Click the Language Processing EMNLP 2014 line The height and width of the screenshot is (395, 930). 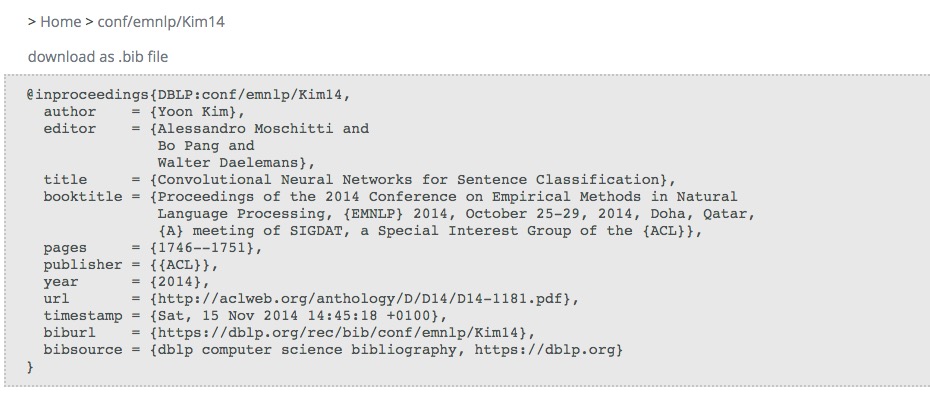click(x=456, y=214)
